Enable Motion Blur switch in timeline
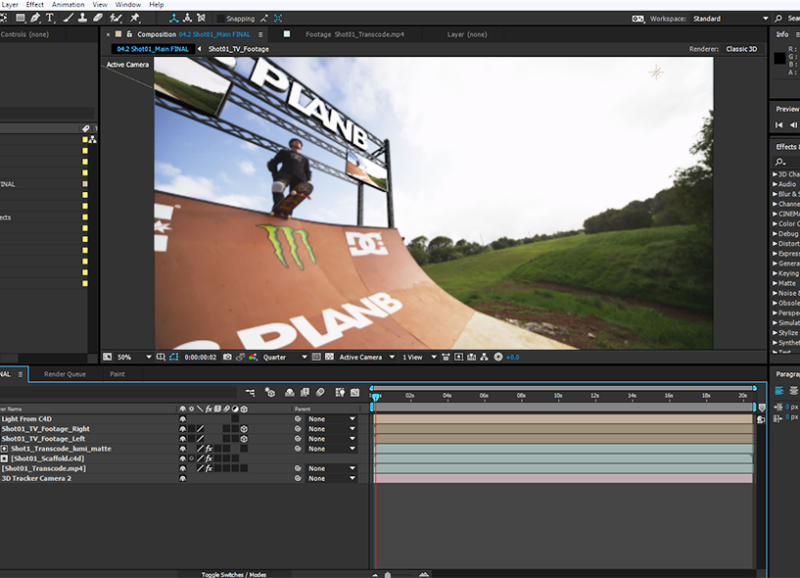Image resolution: width=800 pixels, height=578 pixels. pyautogui.click(x=320, y=392)
